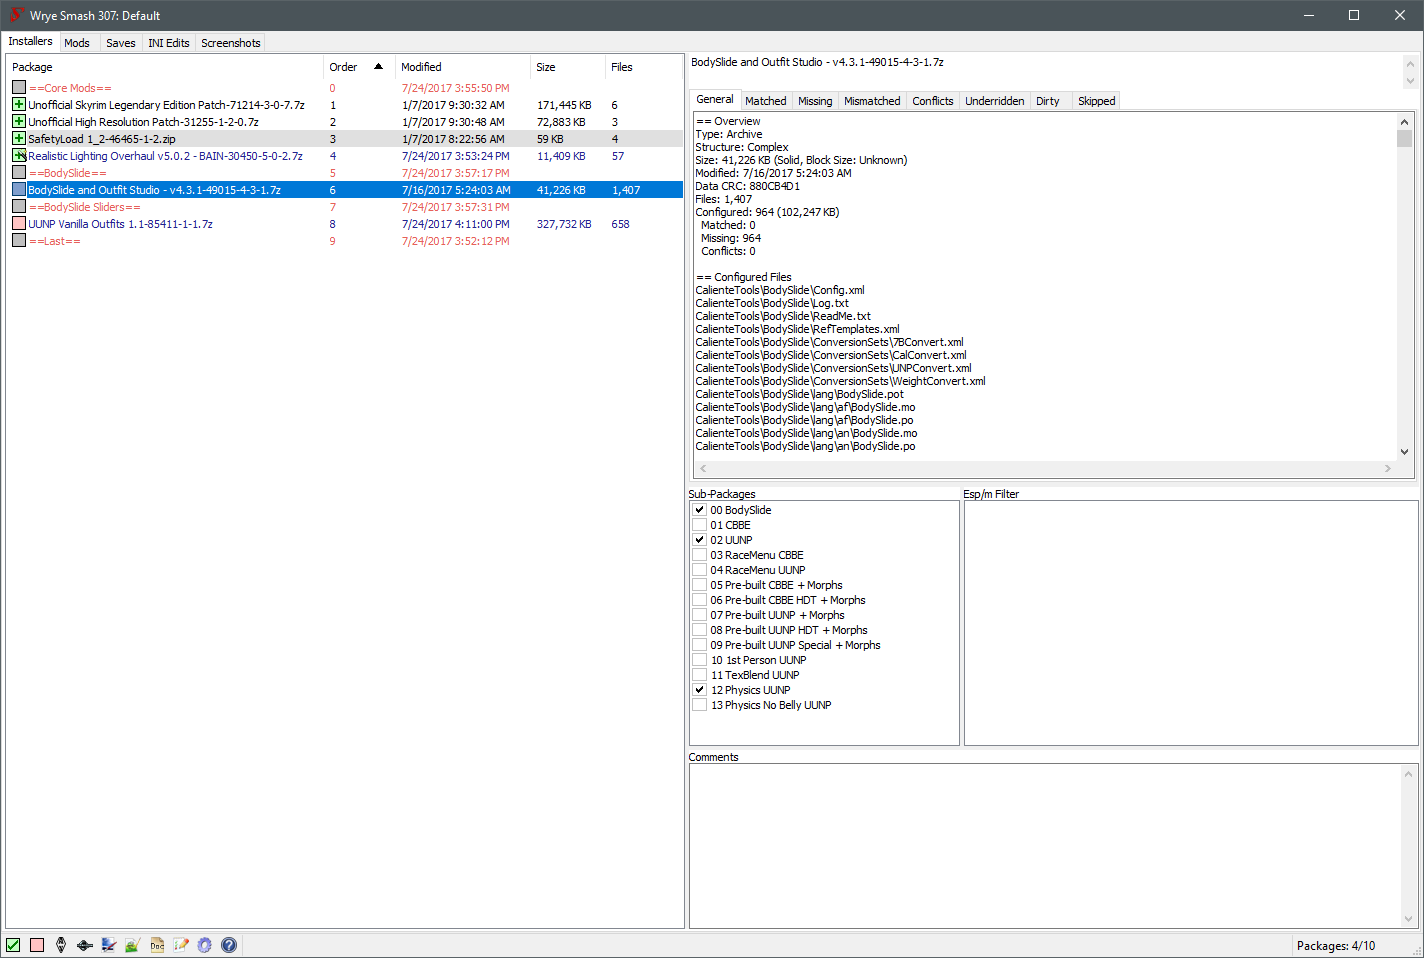Click inside the Comments text box
This screenshot has height=958, width=1424.
1045,846
